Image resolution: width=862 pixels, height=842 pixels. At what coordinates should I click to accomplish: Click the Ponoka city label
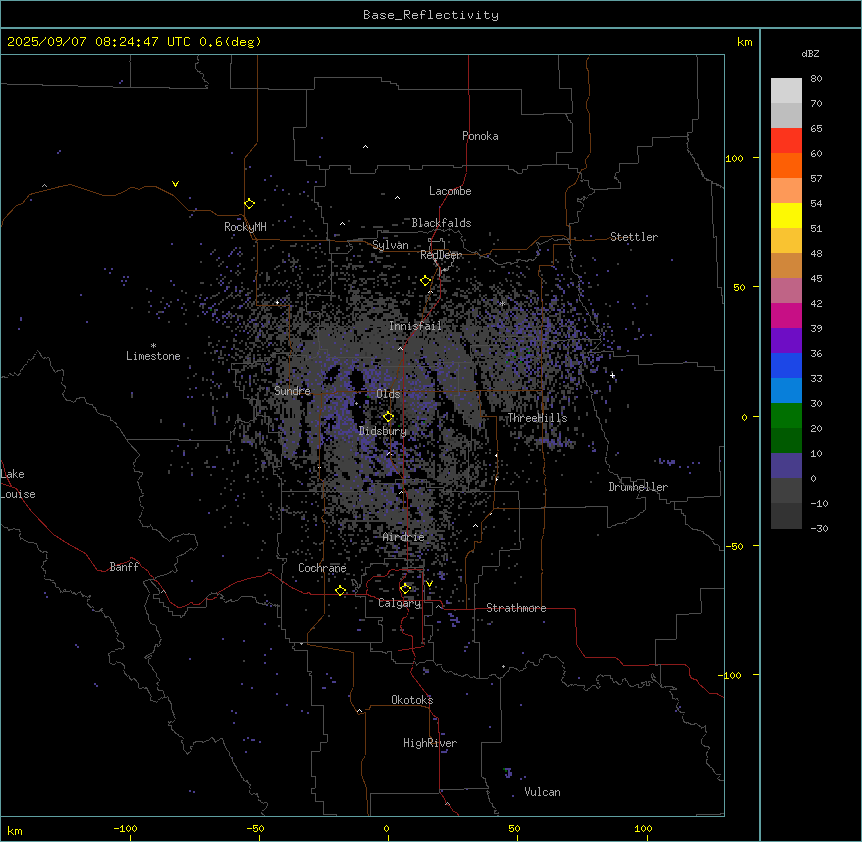click(x=480, y=136)
